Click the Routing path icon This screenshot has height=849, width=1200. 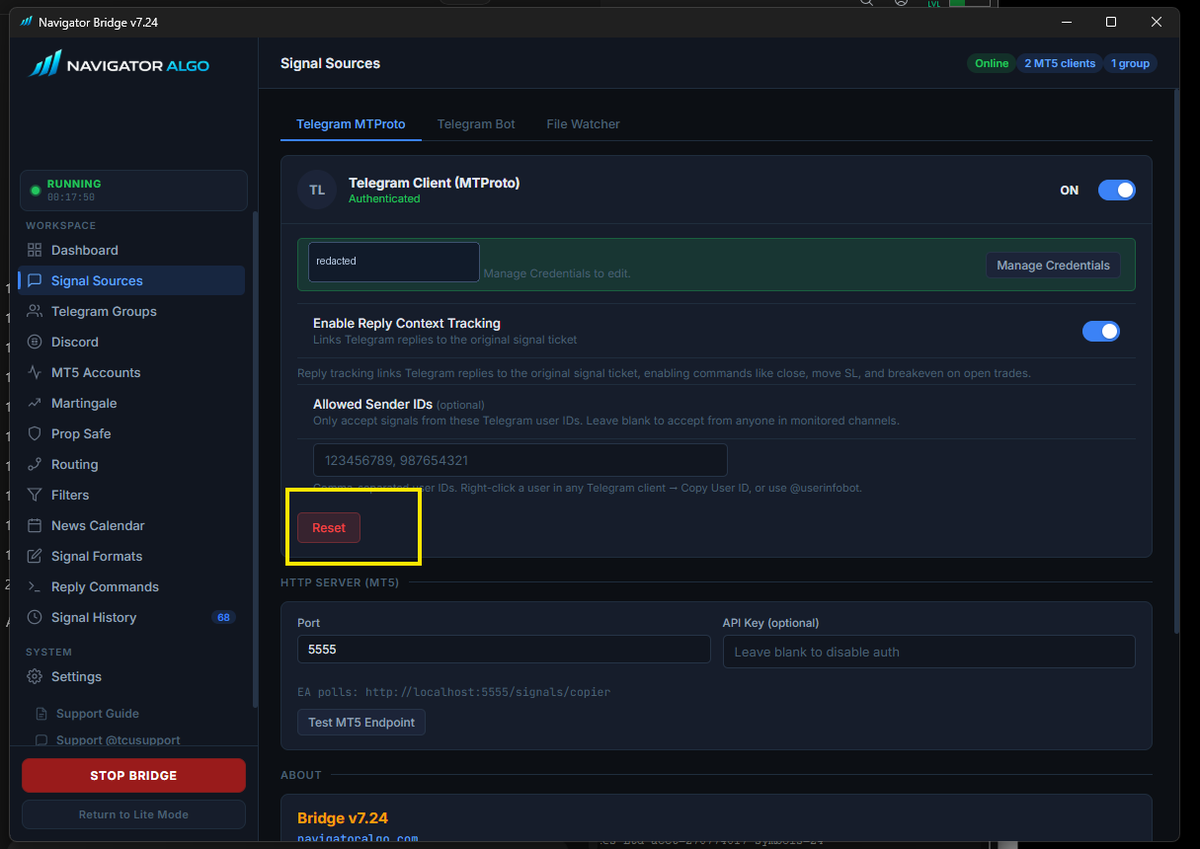35,464
